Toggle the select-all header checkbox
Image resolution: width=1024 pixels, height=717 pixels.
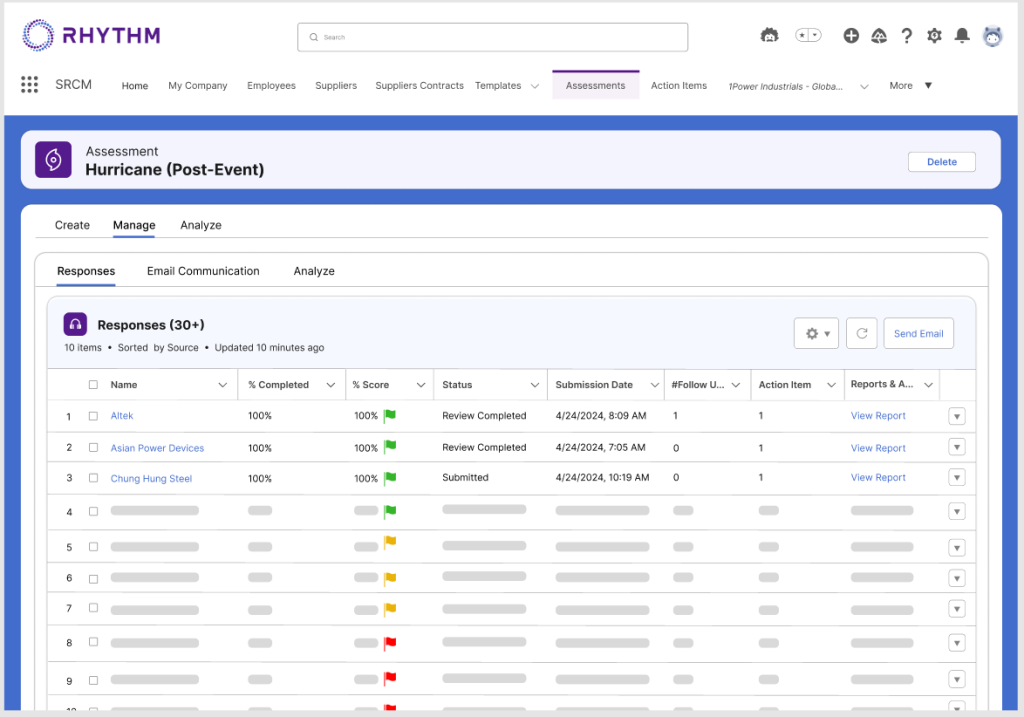pos(93,385)
